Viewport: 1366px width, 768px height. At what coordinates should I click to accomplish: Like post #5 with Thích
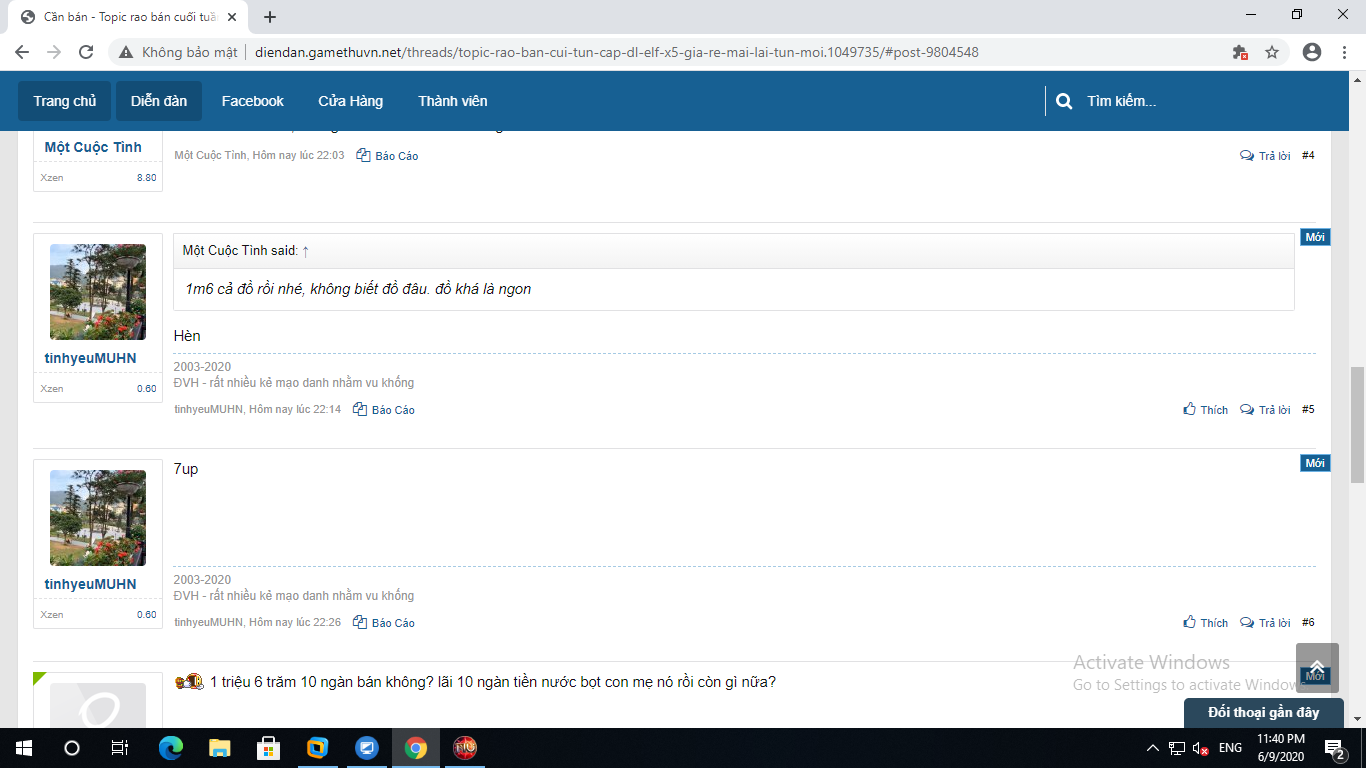point(1205,410)
